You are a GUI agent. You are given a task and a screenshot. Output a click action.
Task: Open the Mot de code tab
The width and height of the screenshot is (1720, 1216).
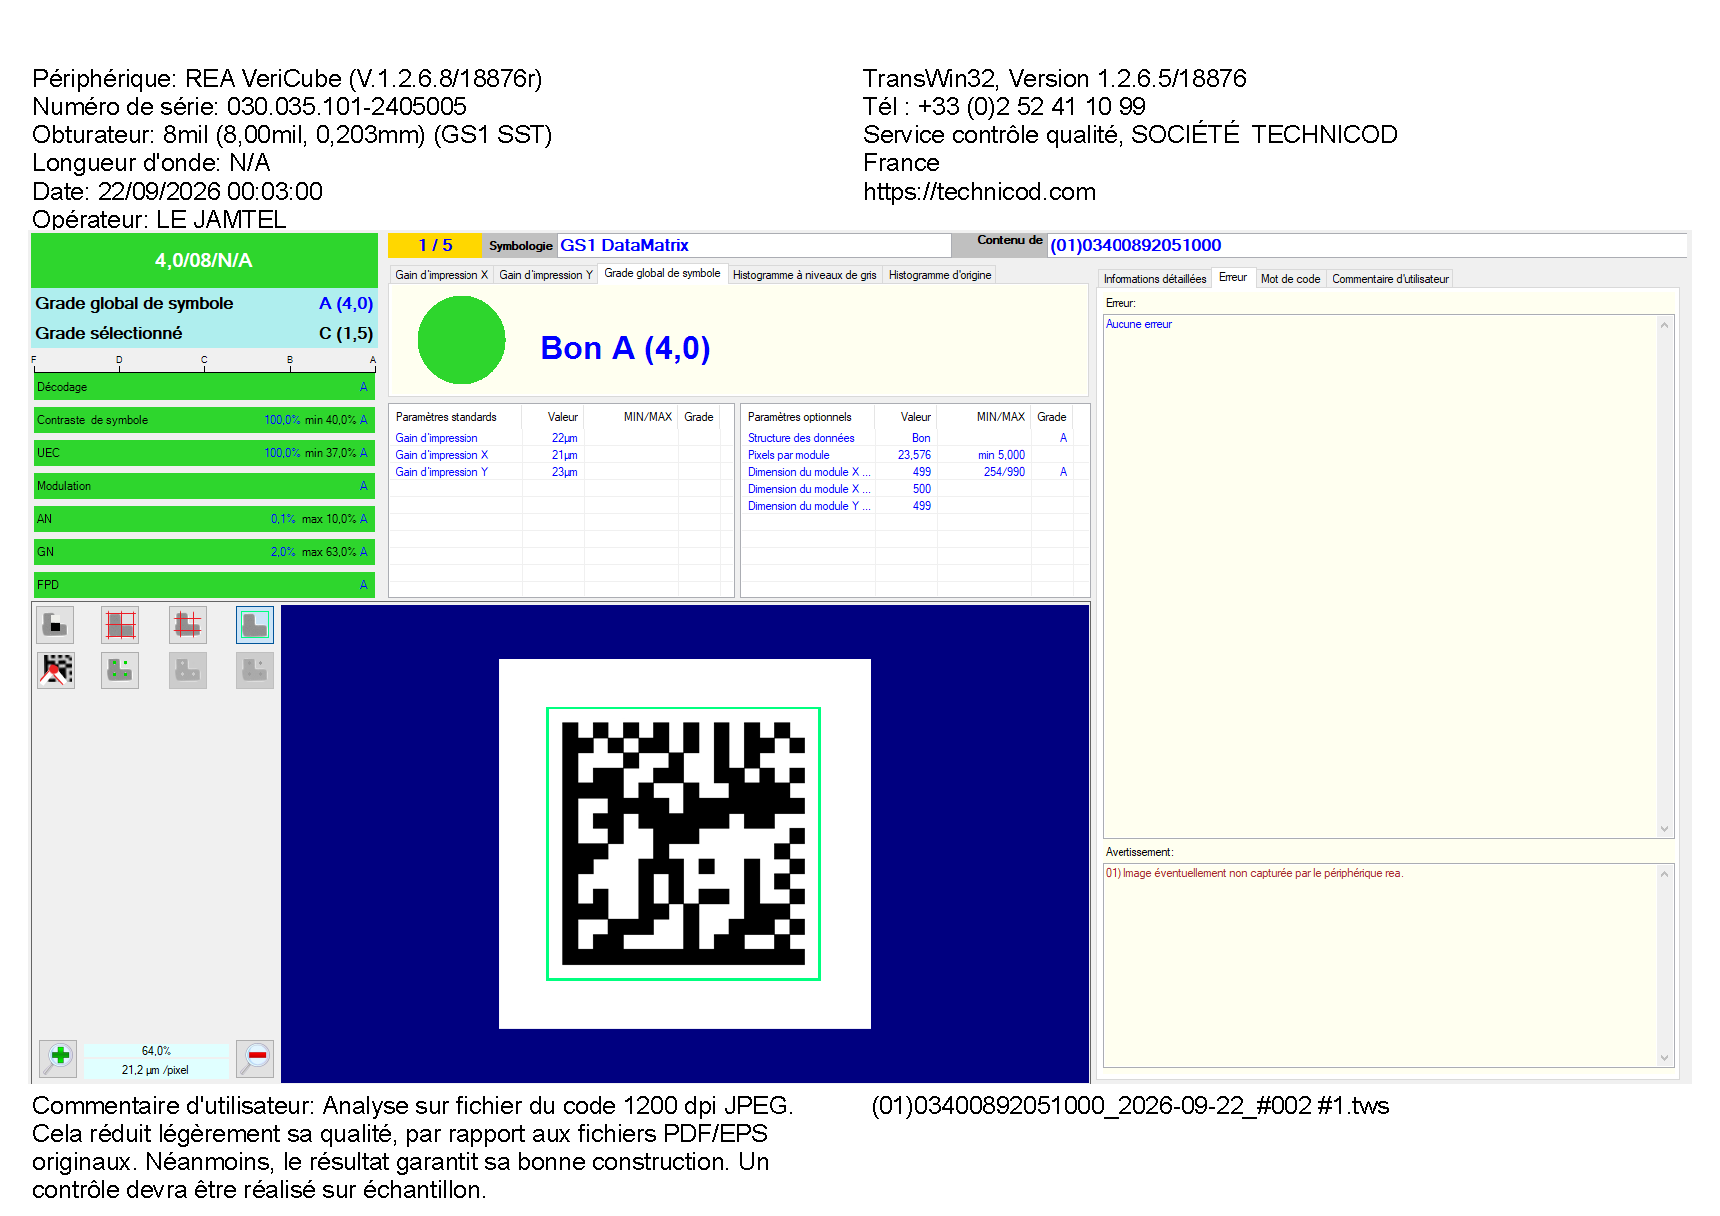[x=1290, y=279]
